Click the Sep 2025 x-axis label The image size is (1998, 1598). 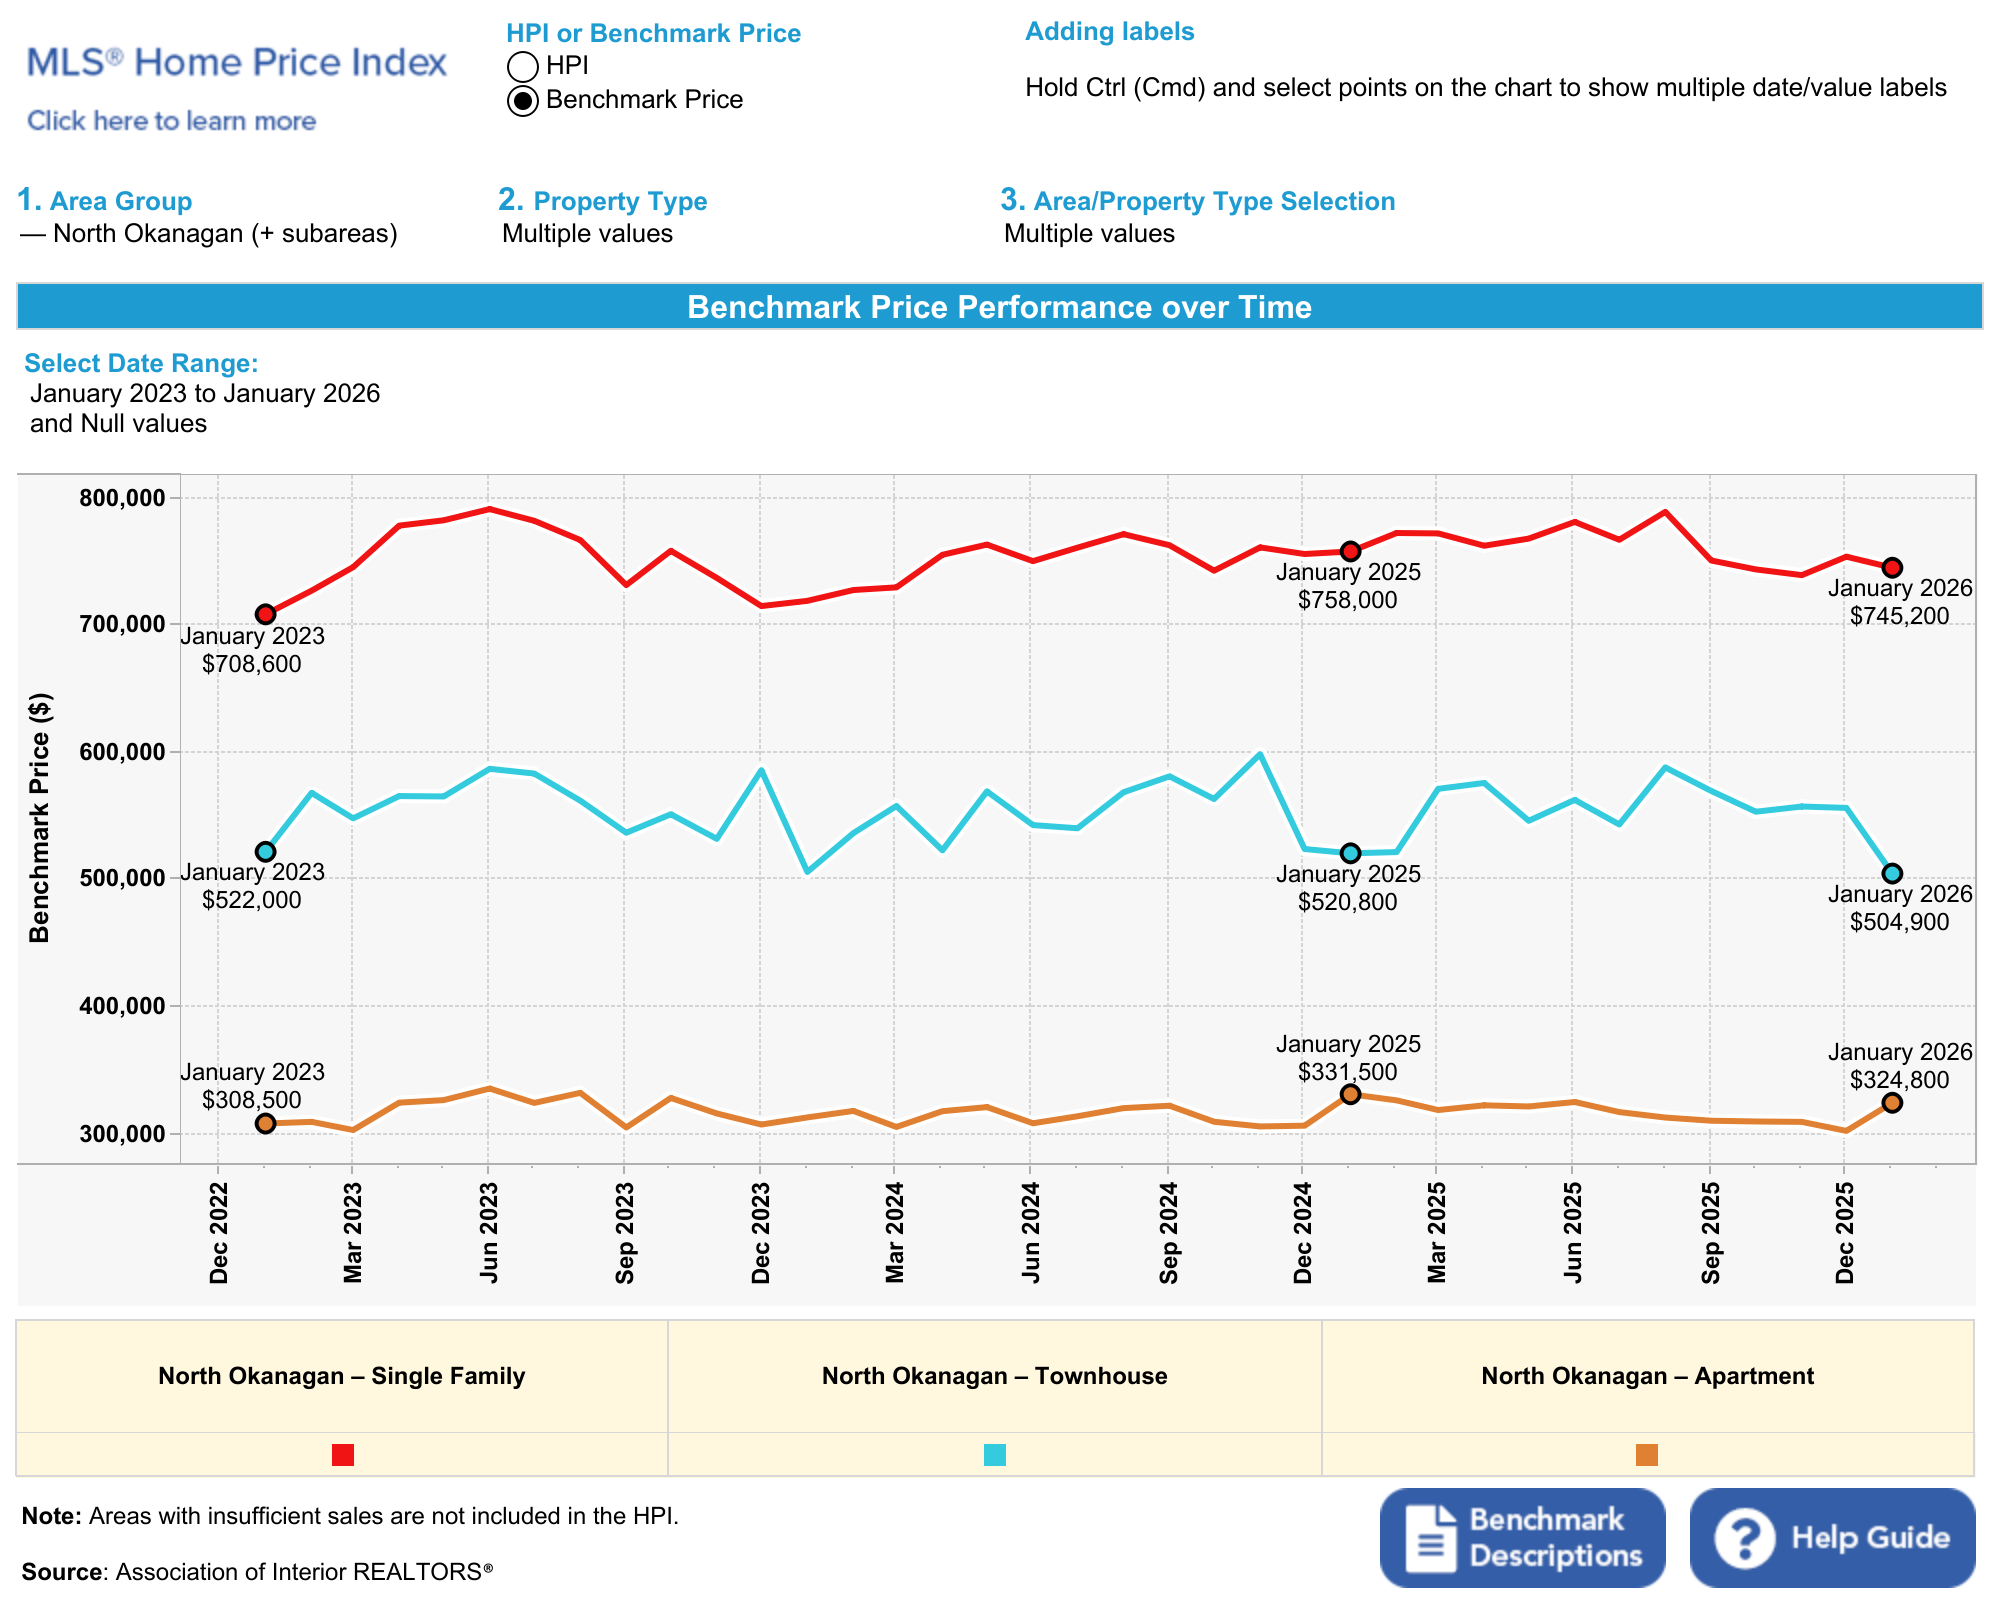point(1711,1233)
